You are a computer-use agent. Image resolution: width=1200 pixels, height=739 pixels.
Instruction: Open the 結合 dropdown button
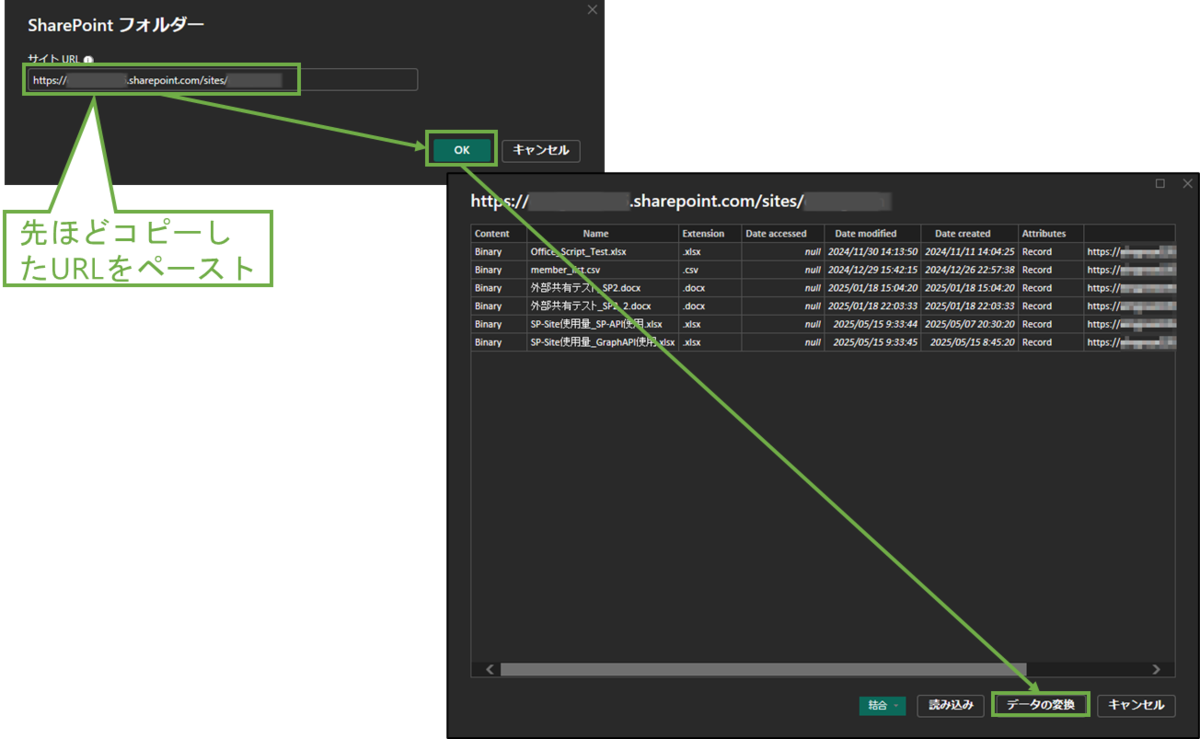(x=882, y=705)
